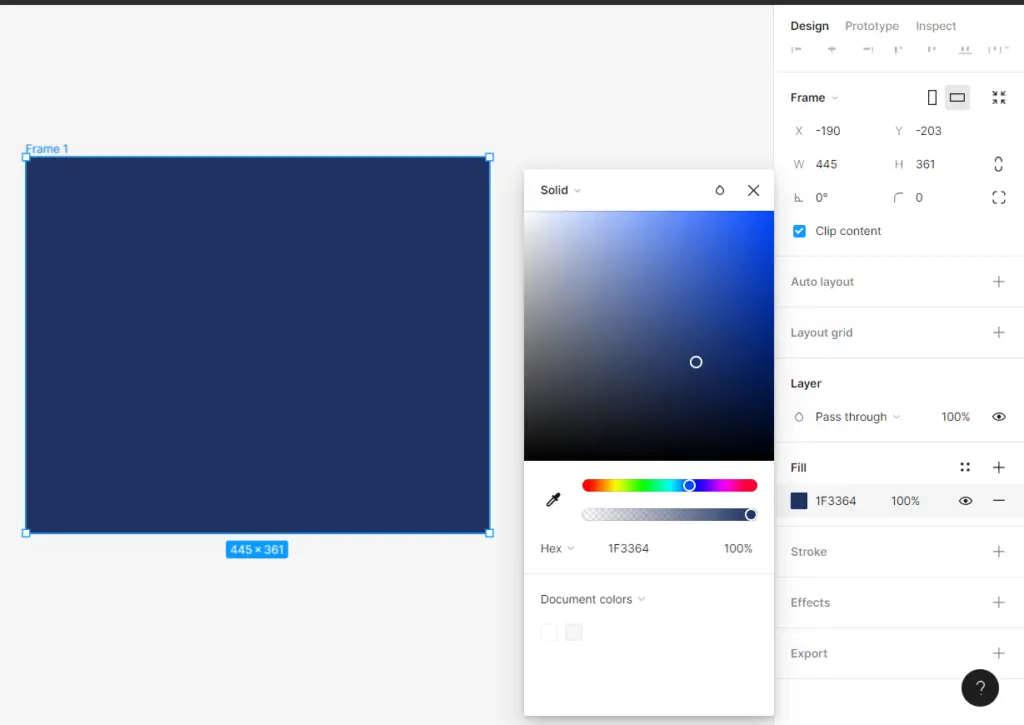Click the align right icon
The height and width of the screenshot is (725, 1024).
[x=867, y=50]
